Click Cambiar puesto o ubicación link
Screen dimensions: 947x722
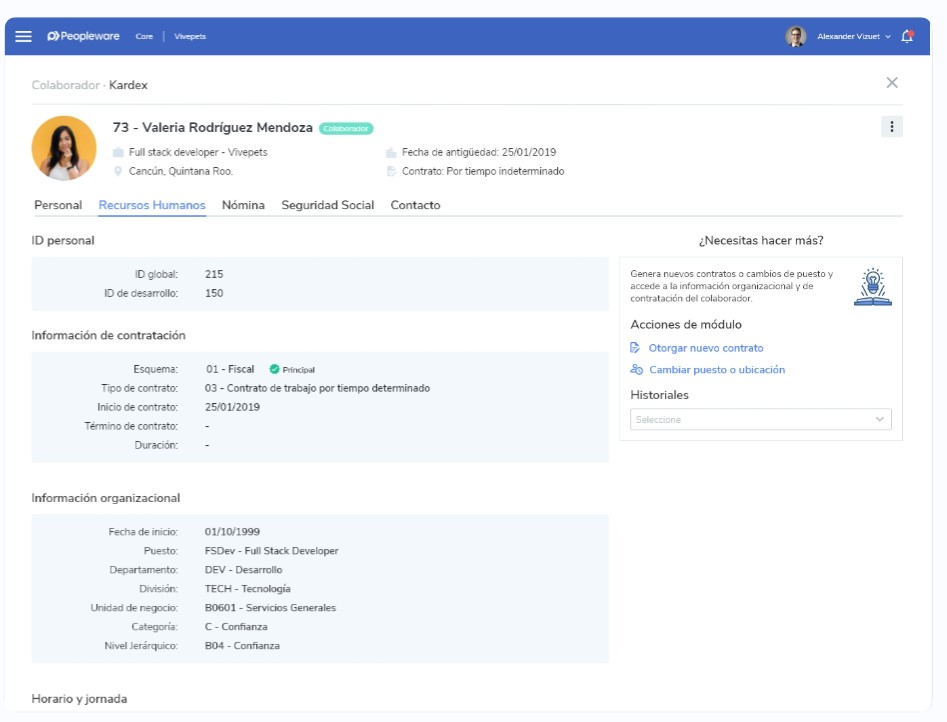[x=717, y=370]
